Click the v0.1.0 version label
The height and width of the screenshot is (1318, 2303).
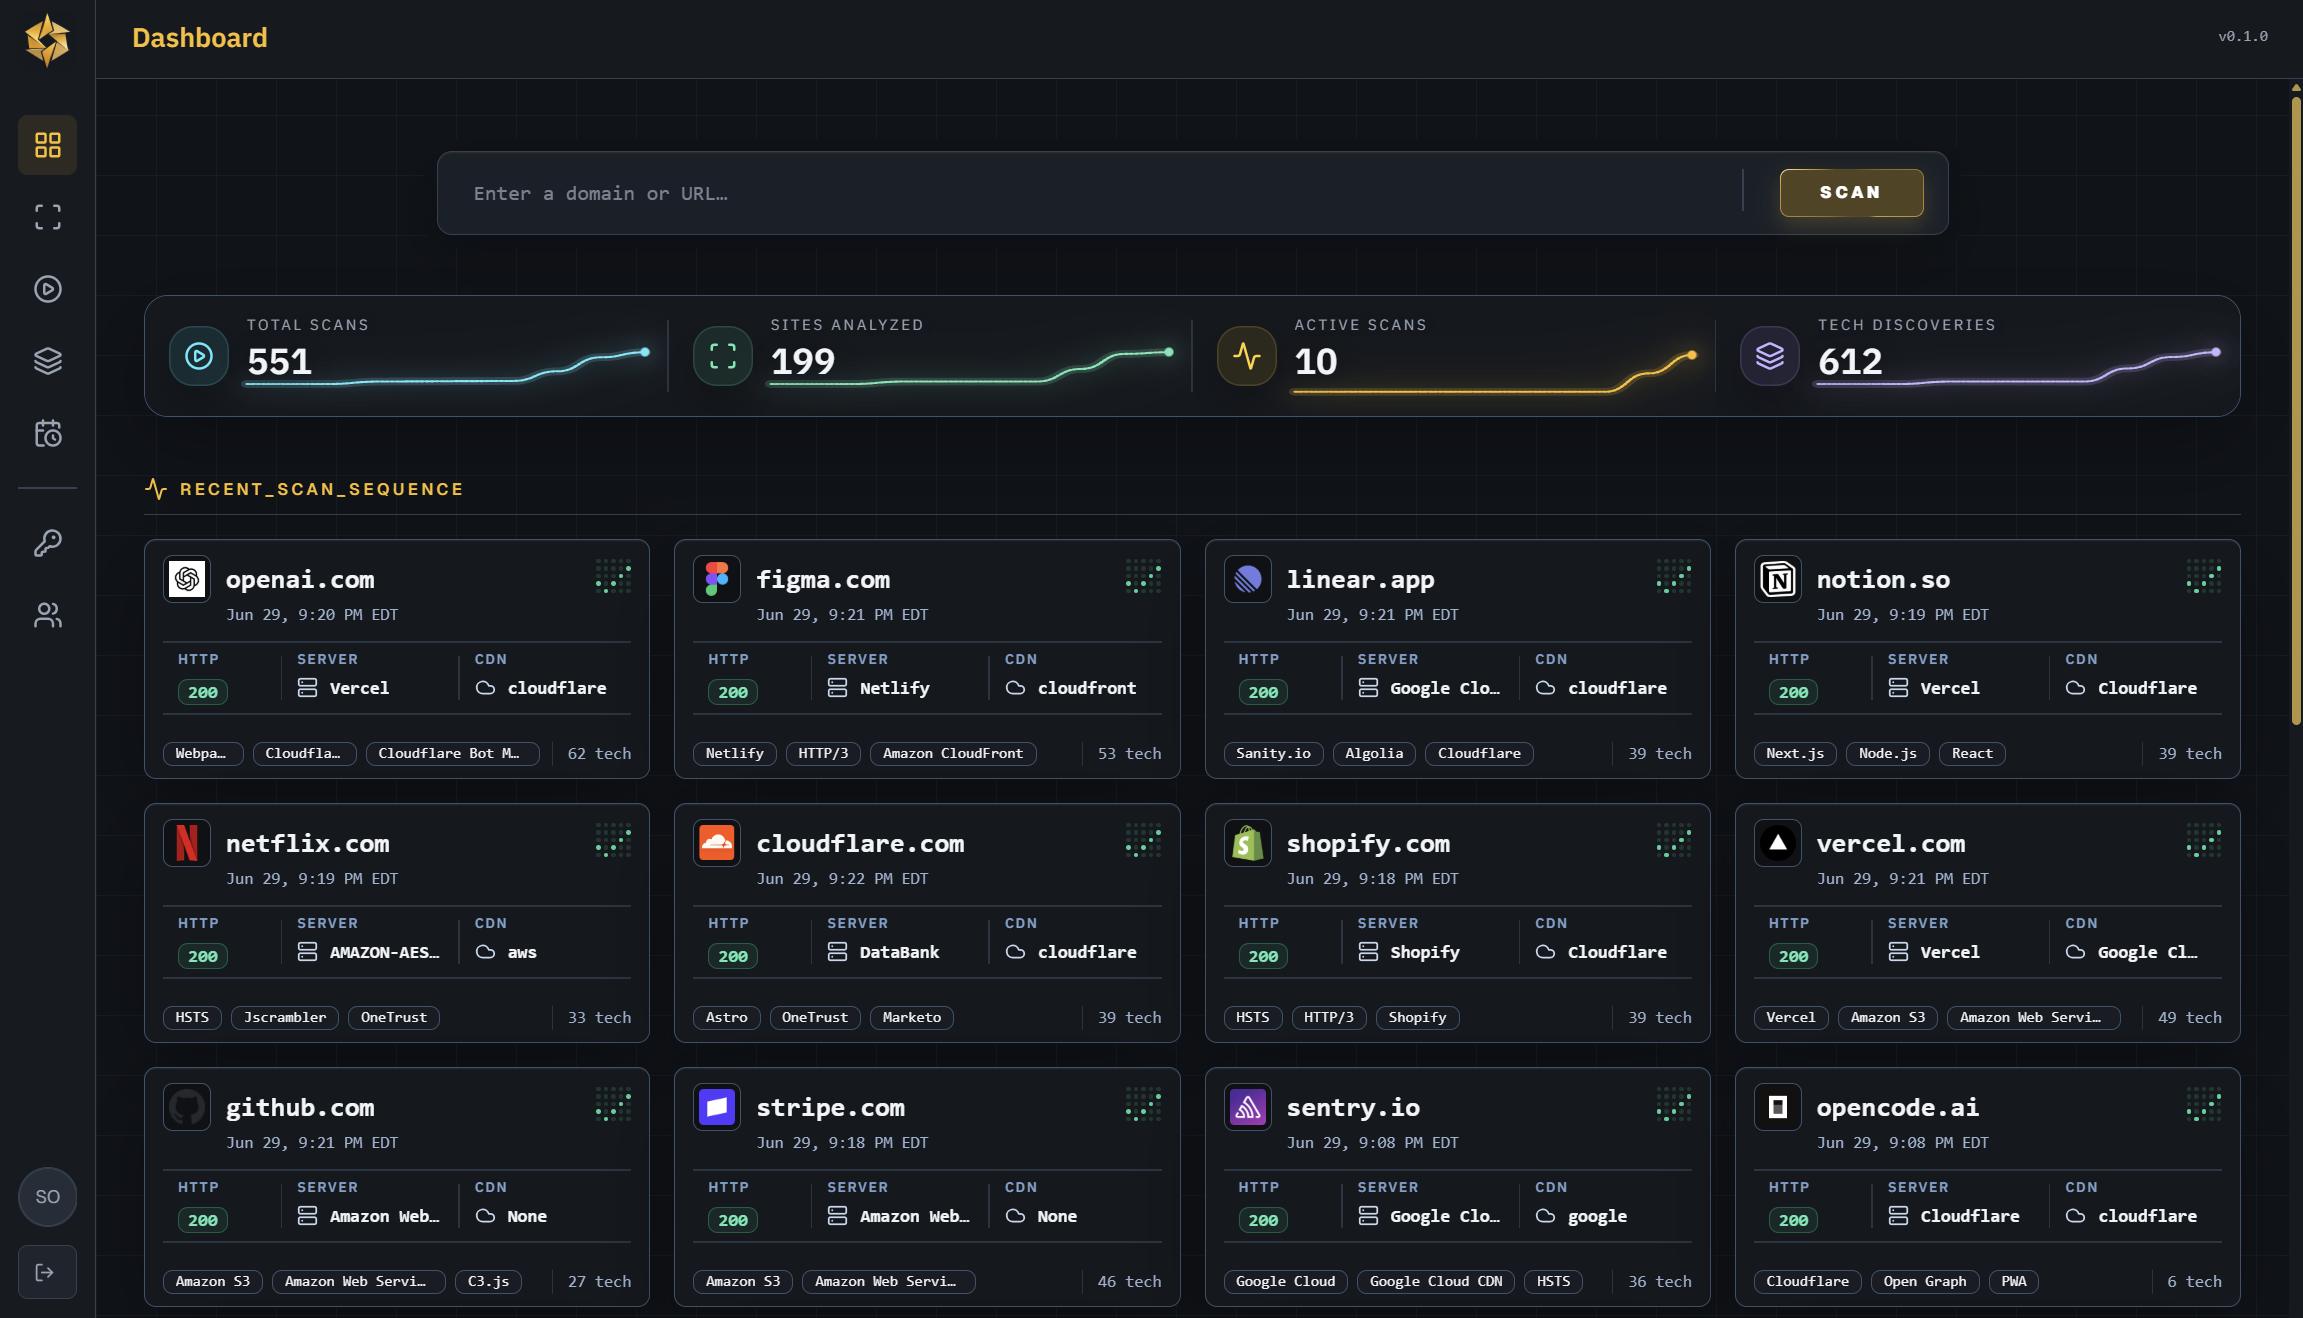[x=2243, y=36]
